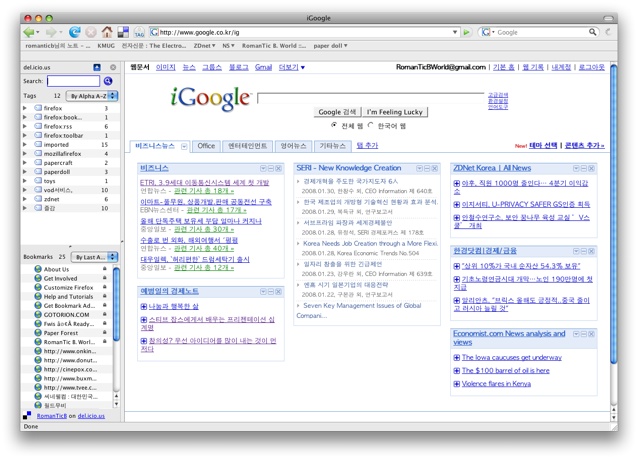Expand the zdnet tag disclosure triangle
This screenshot has height=459, width=638.
pos(25,199)
